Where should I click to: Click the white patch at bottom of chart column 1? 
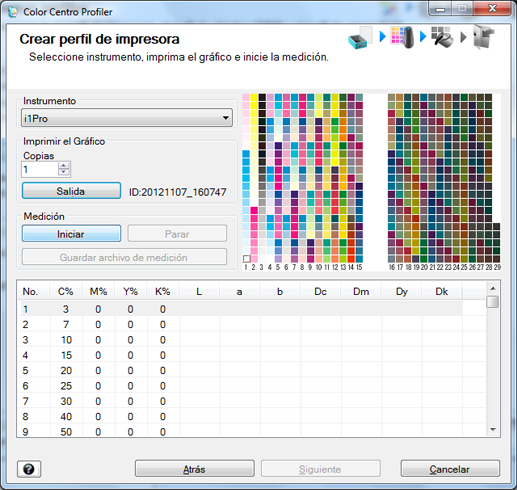click(x=246, y=258)
